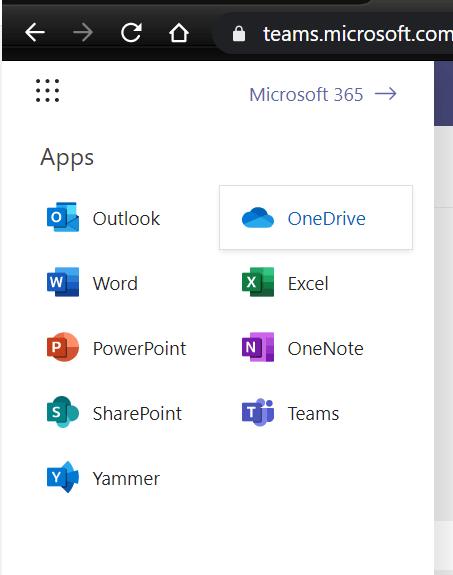The height and width of the screenshot is (575, 453).
Task: Open the Outlook app icon
Action: point(63,217)
